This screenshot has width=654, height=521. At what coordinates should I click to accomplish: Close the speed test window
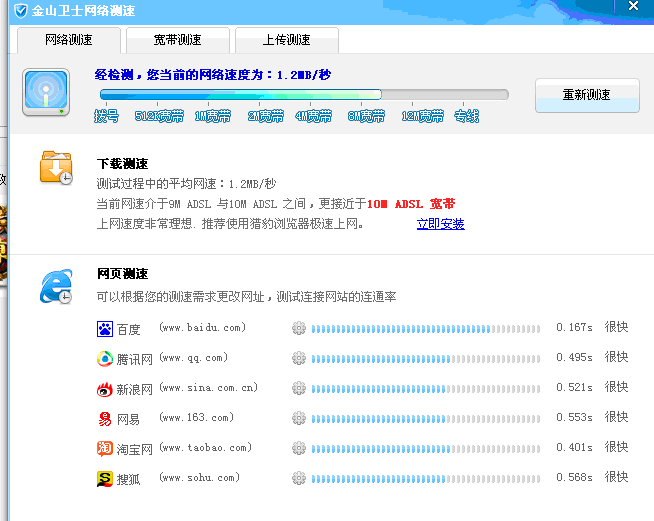[x=633, y=6]
